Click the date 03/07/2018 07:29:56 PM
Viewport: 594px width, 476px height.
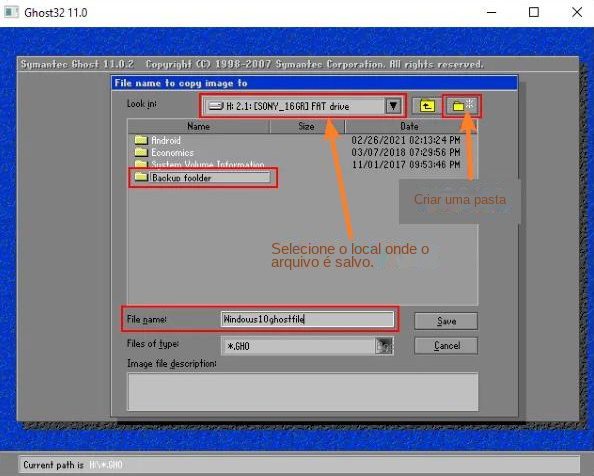tap(406, 152)
